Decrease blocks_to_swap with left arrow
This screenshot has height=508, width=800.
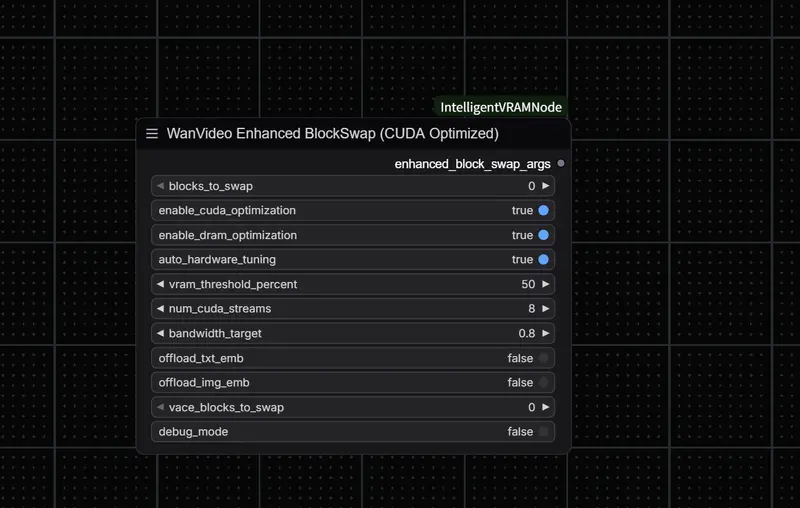(160, 186)
